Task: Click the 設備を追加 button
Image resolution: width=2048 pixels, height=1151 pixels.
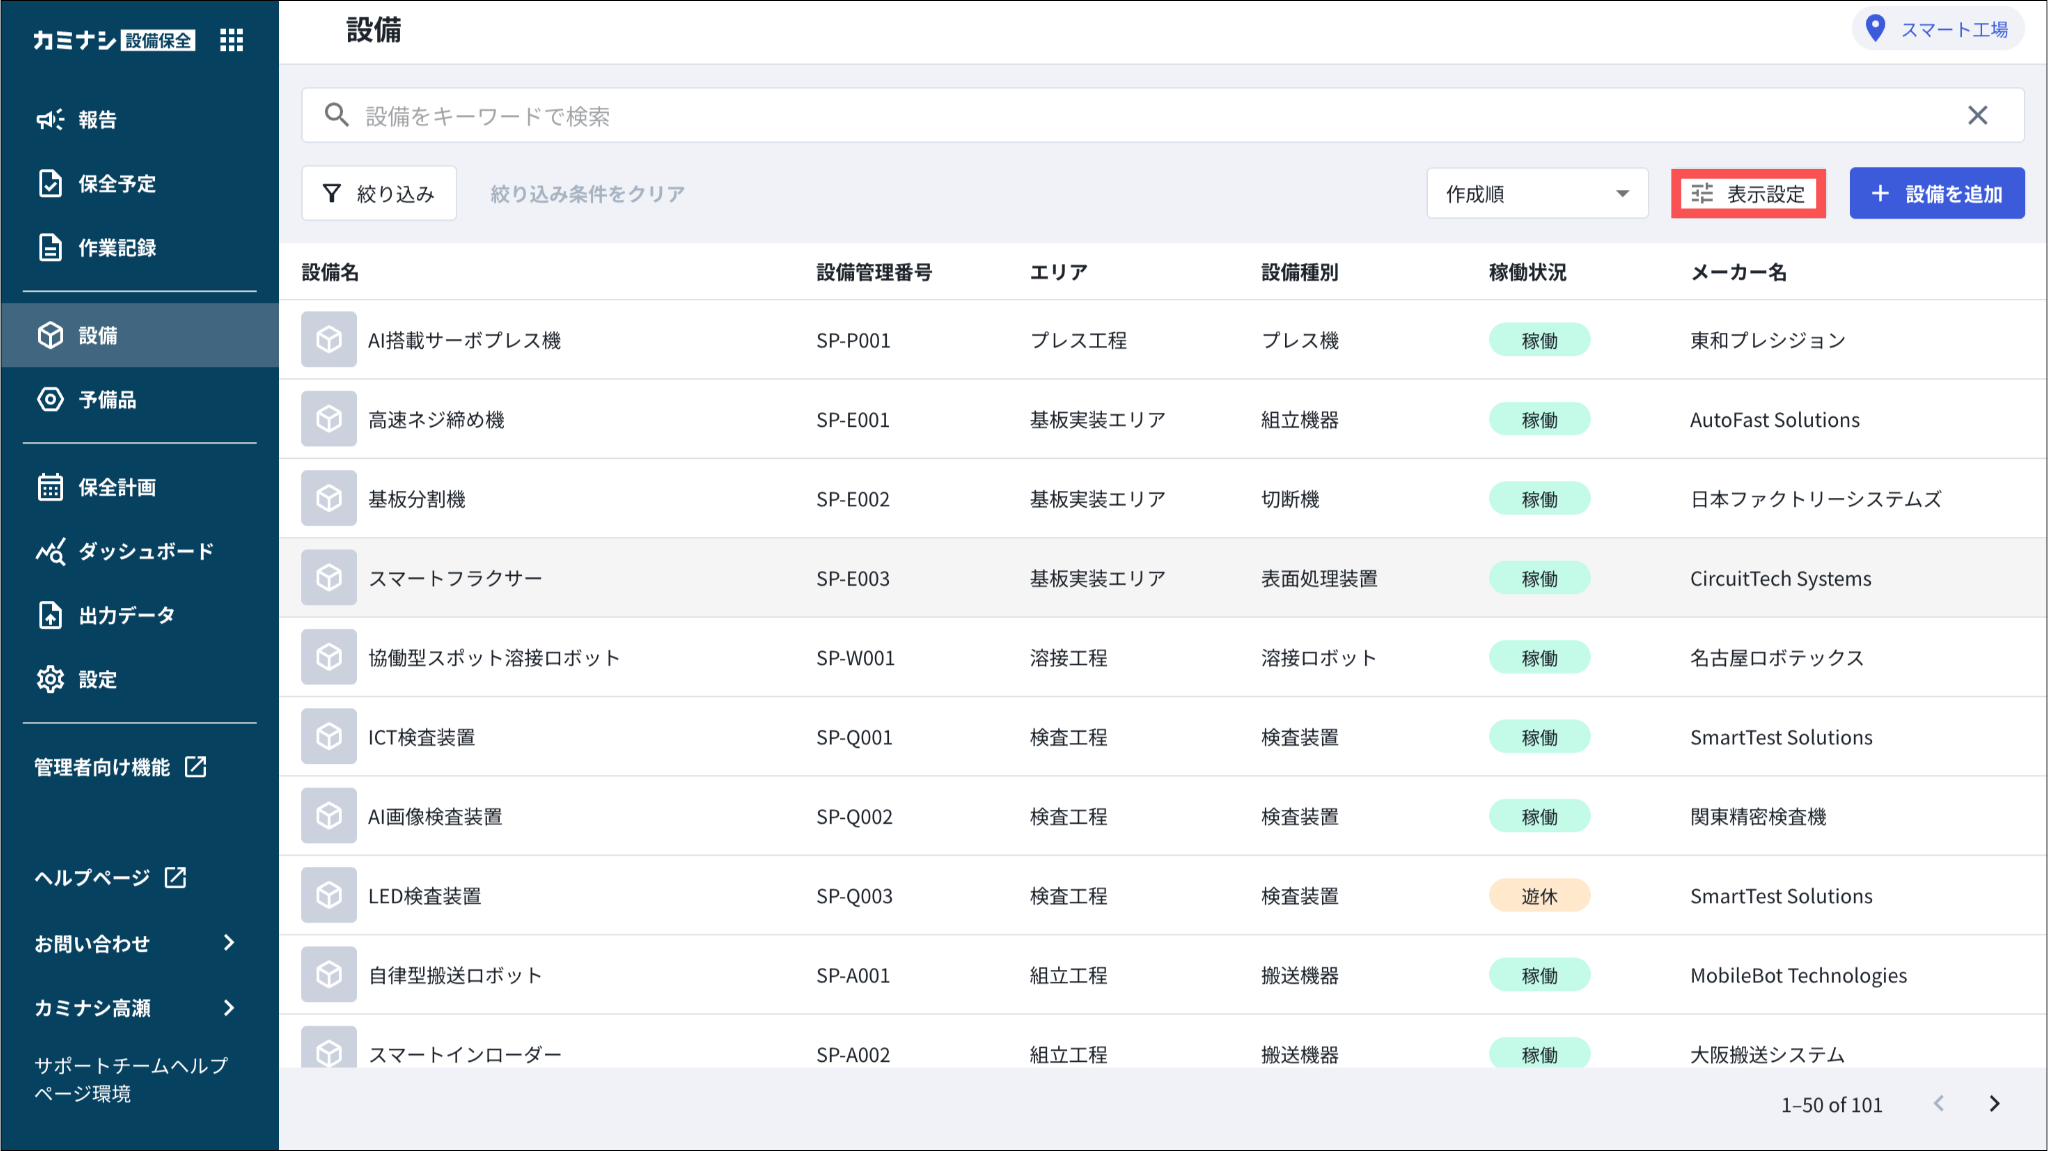Action: tap(1936, 194)
